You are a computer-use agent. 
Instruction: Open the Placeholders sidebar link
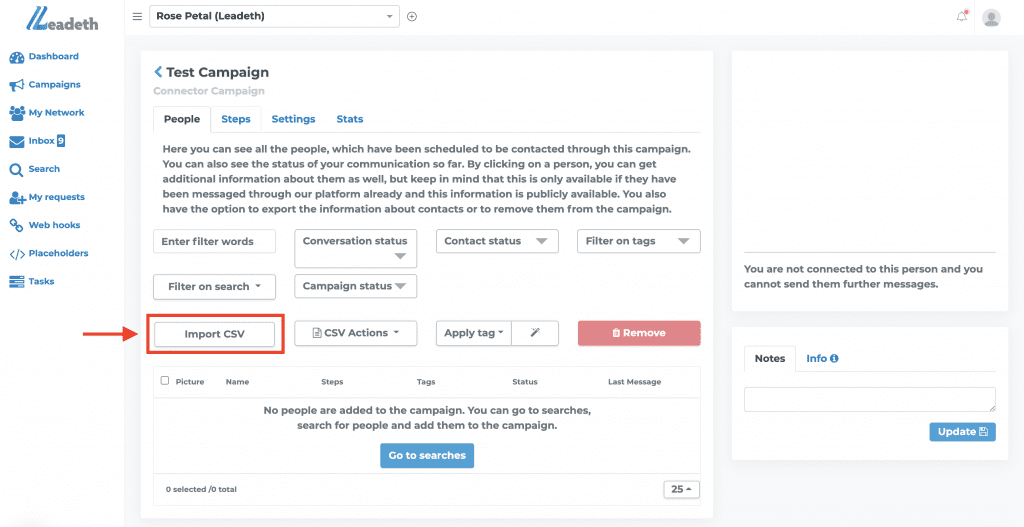pyautogui.click(x=59, y=253)
